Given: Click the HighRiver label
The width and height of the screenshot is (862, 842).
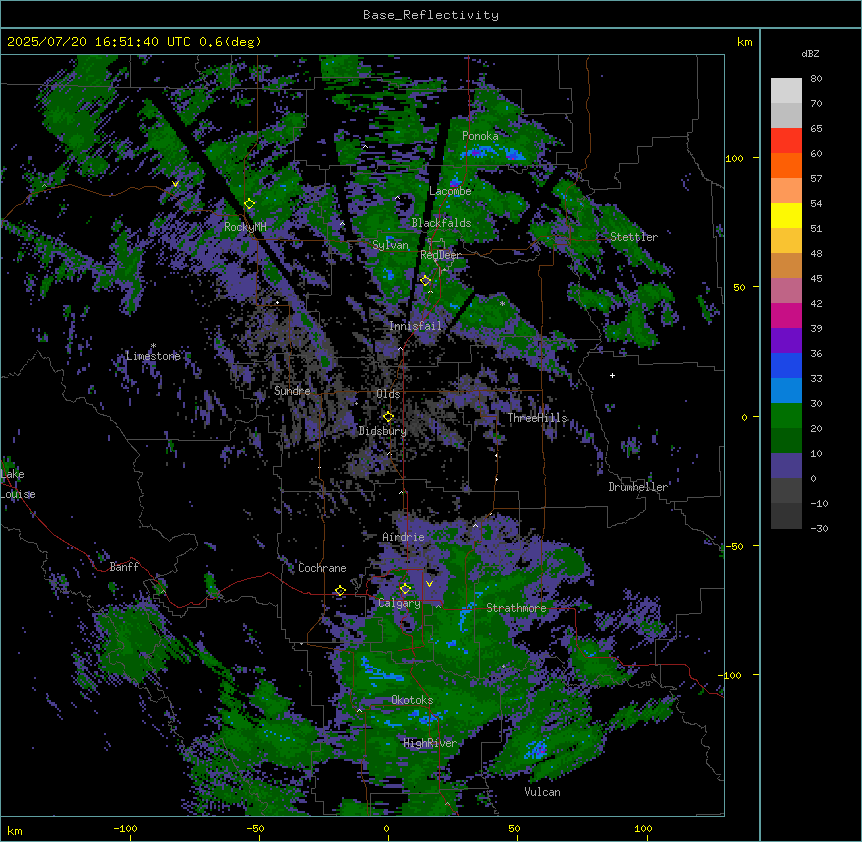Looking at the screenshot, I should [430, 743].
